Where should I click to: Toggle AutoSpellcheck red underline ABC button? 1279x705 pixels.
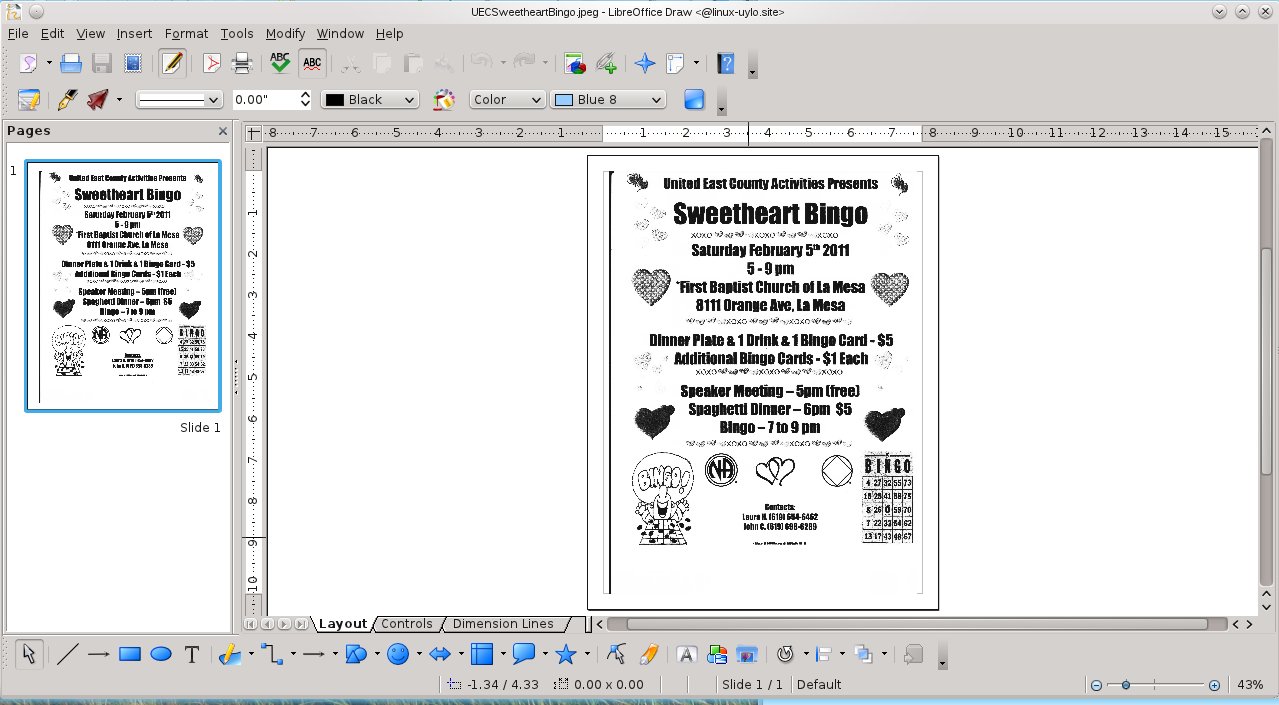pos(312,64)
